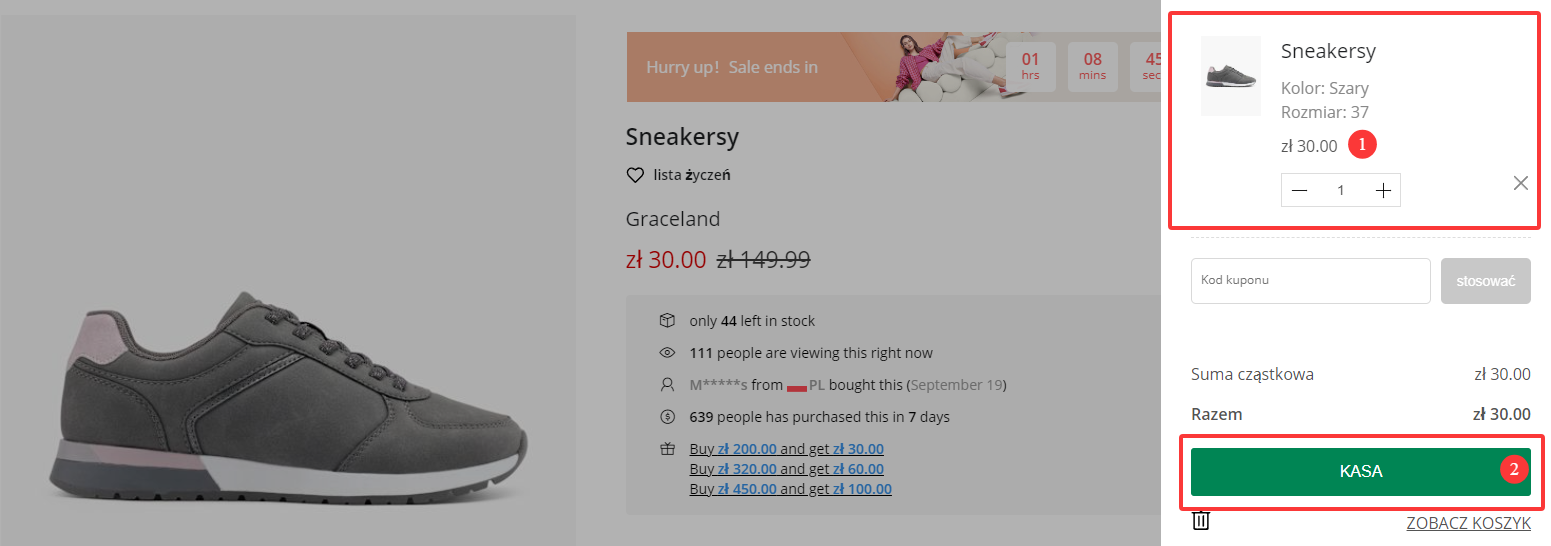Click the trash icon to empty cart
Screen dimensions: 1551x546
coord(1201,521)
